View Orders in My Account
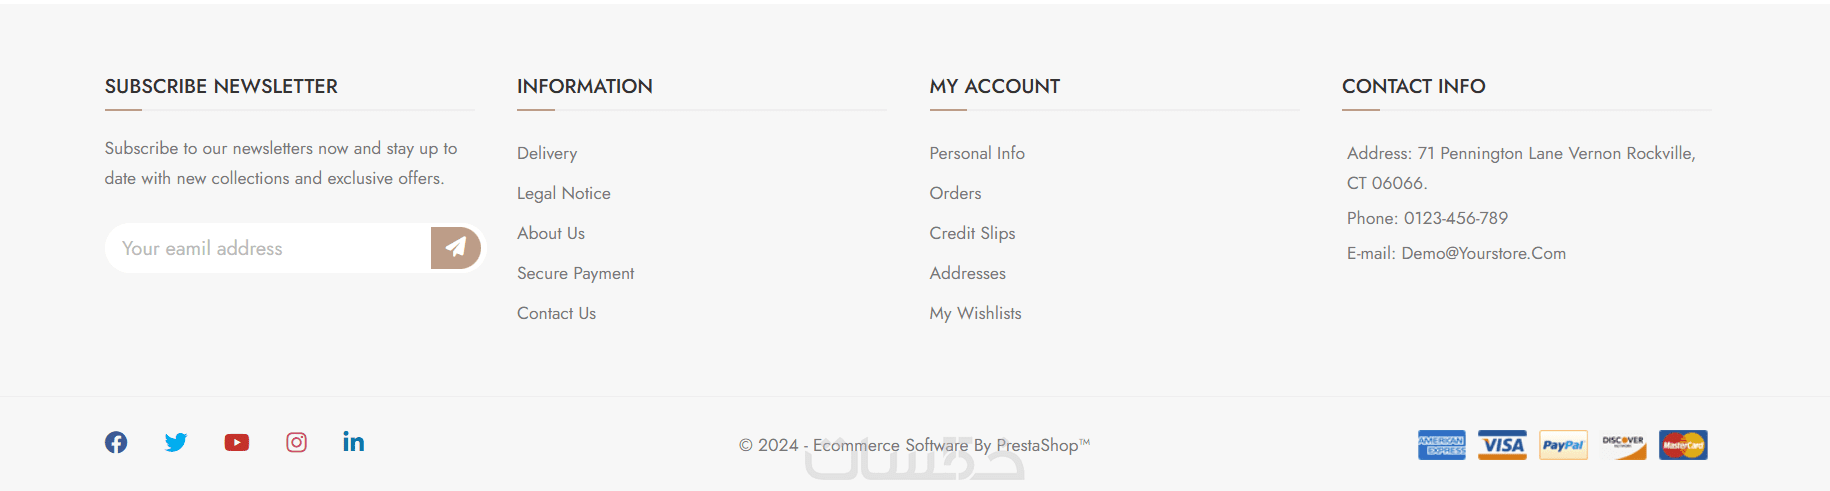The height and width of the screenshot is (491, 1830). [x=955, y=193]
